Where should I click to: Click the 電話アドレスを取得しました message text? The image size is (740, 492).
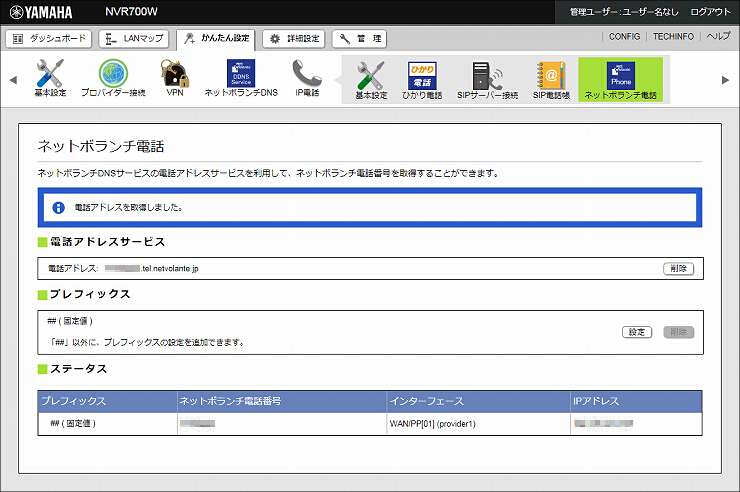click(x=129, y=208)
